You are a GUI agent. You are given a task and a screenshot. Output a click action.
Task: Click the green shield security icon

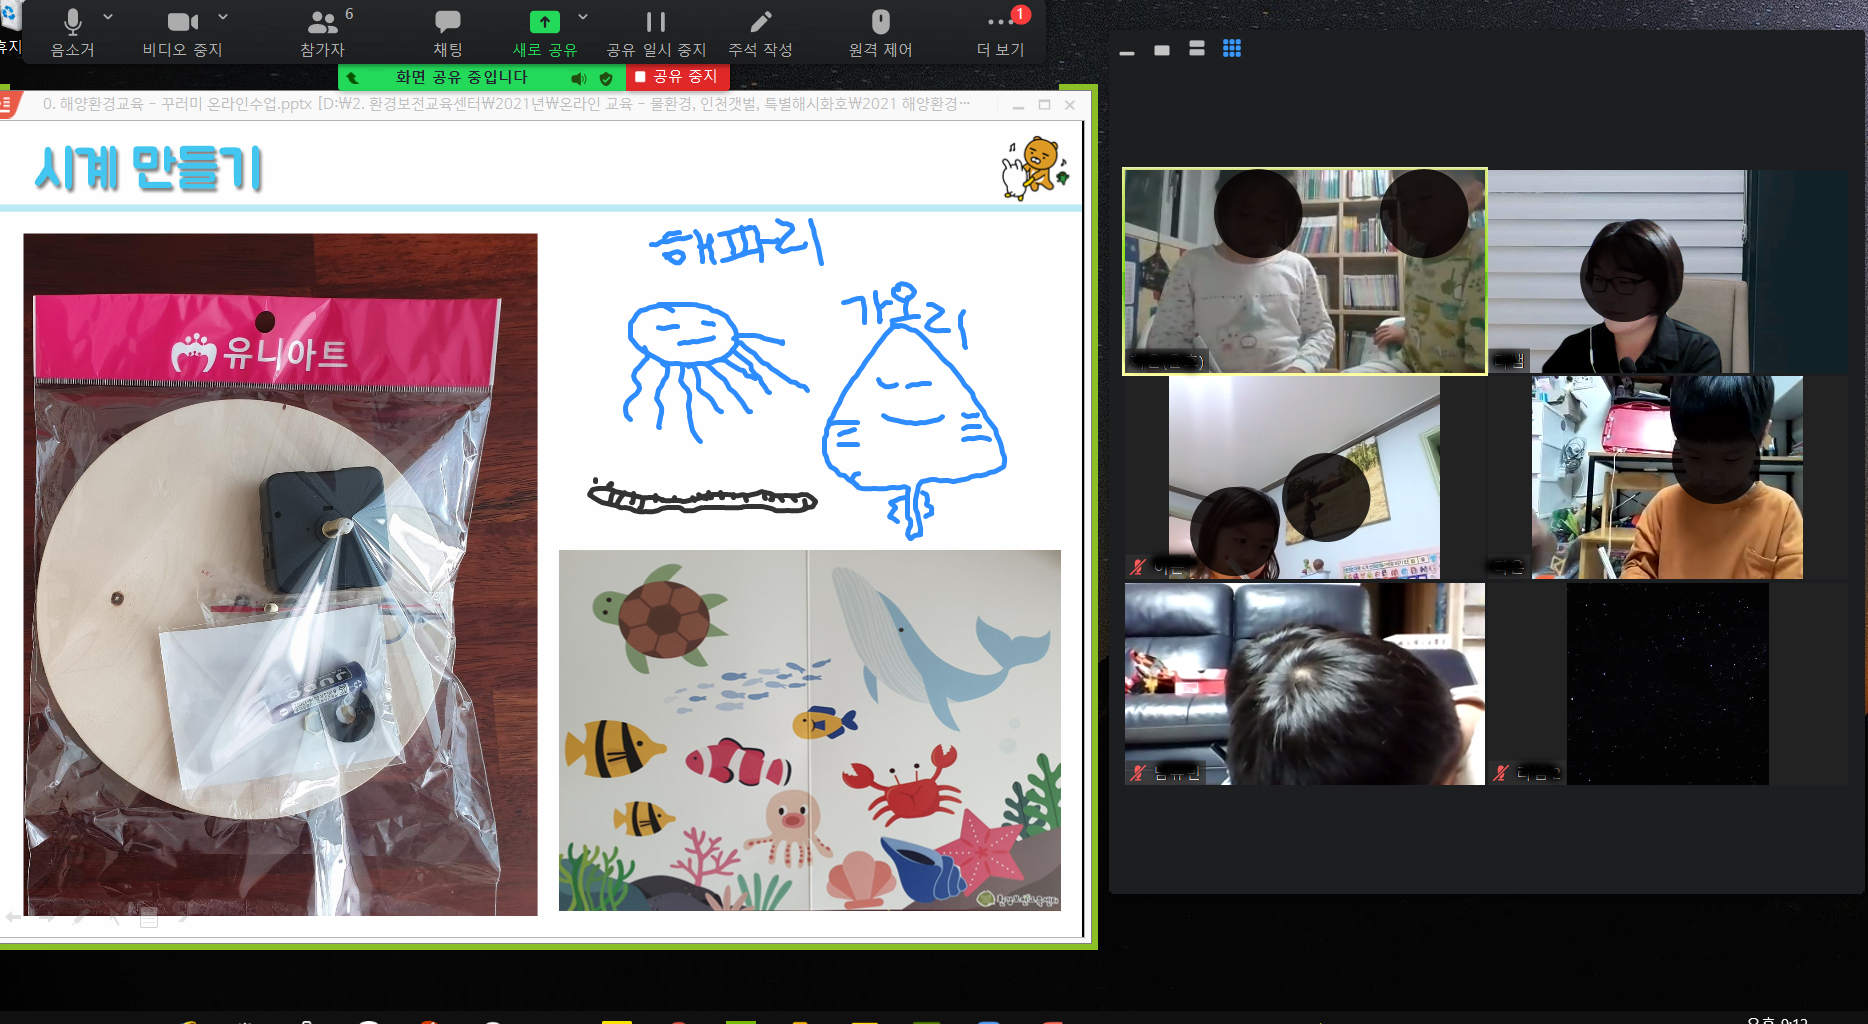pyautogui.click(x=606, y=78)
